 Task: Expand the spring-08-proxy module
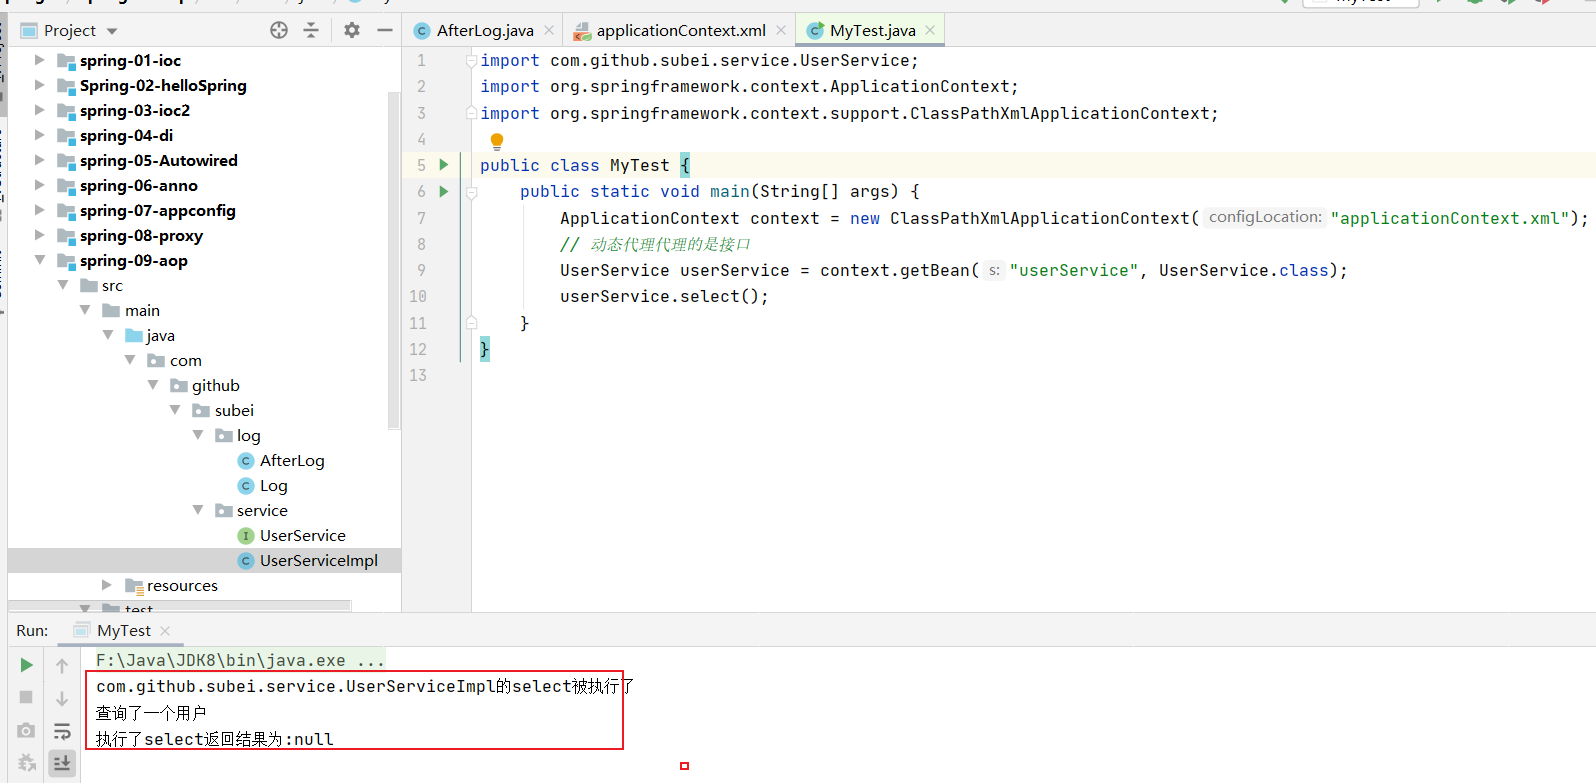[40, 236]
